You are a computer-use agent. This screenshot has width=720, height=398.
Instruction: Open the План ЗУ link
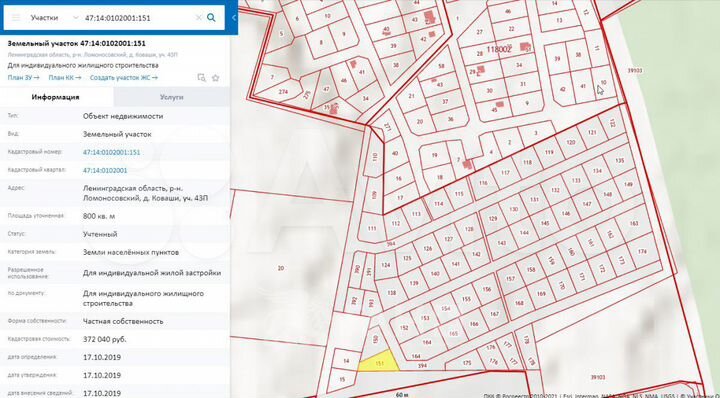(23, 78)
